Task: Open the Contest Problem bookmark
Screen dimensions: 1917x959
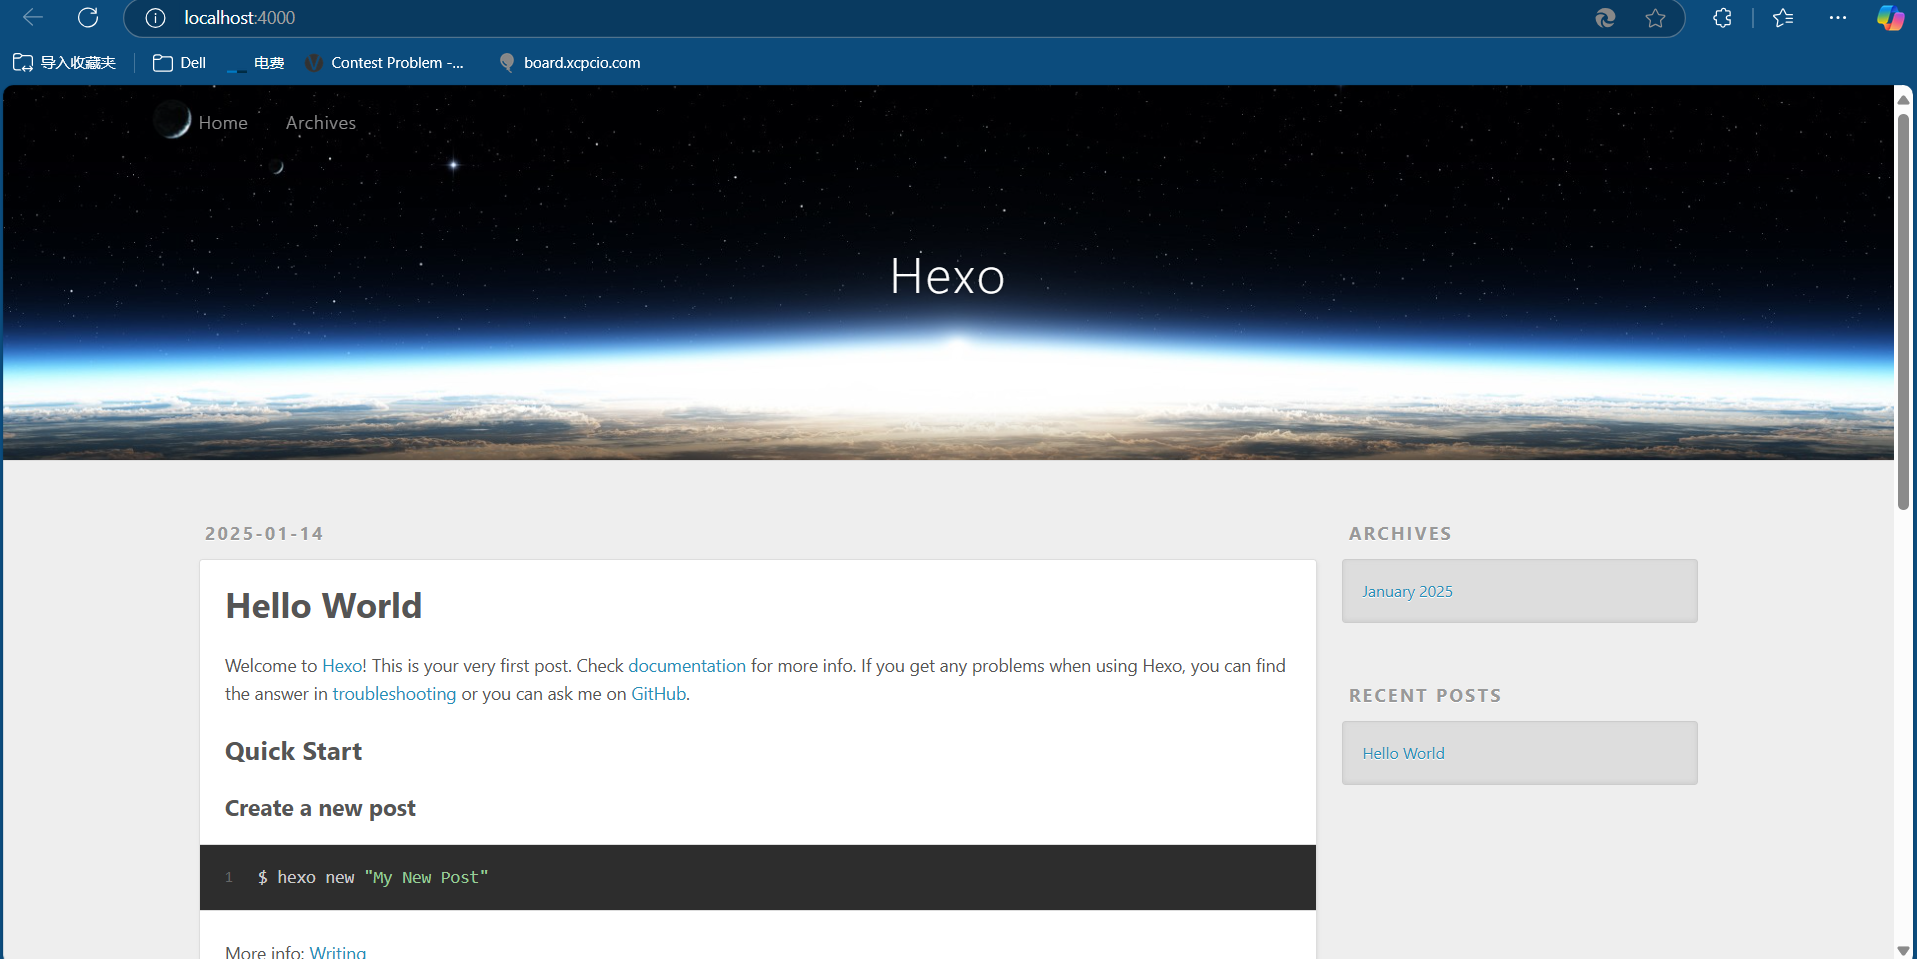Action: pyautogui.click(x=385, y=63)
